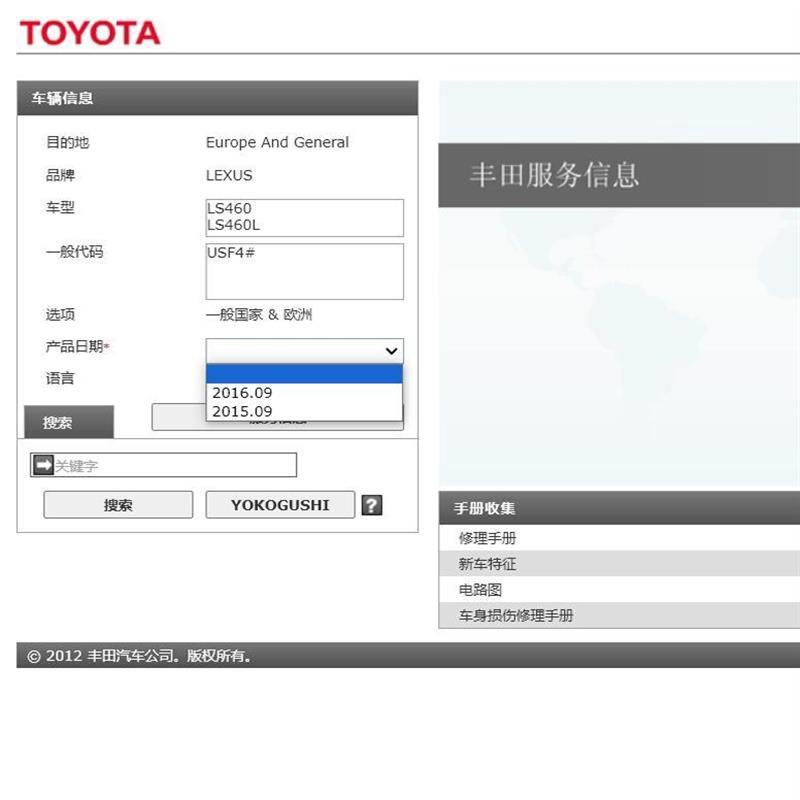Open 新车特征 manual link

point(487,564)
